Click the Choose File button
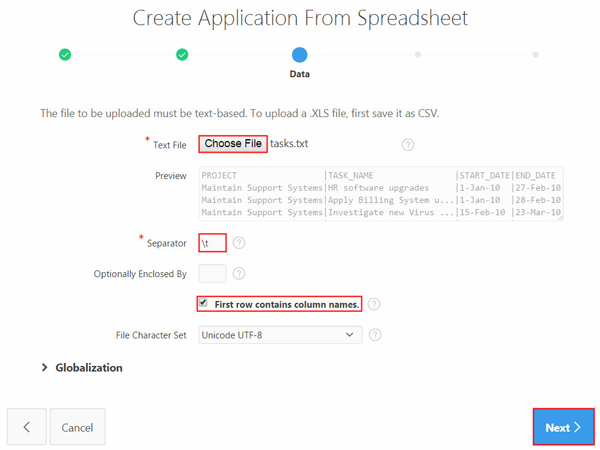The width and height of the screenshot is (600, 450). [x=233, y=144]
